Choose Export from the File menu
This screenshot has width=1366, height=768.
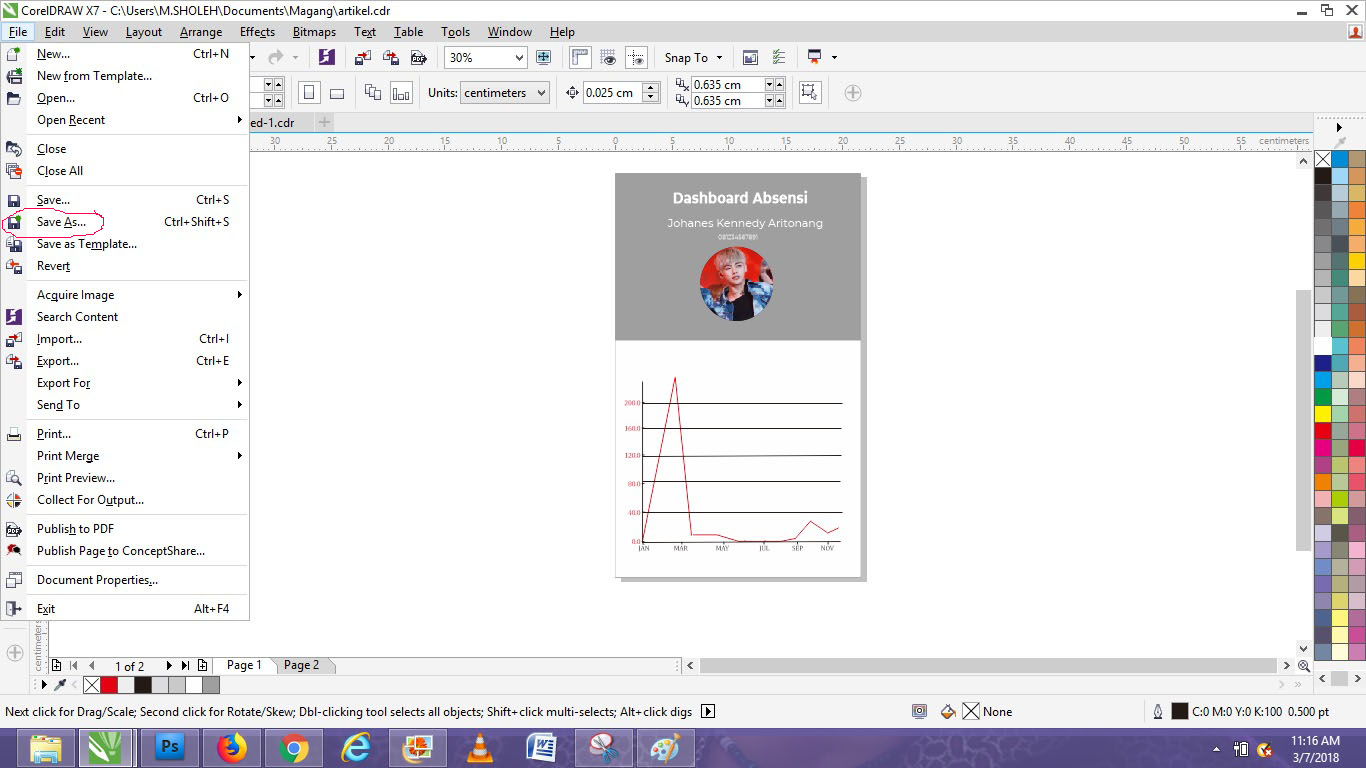pos(58,361)
